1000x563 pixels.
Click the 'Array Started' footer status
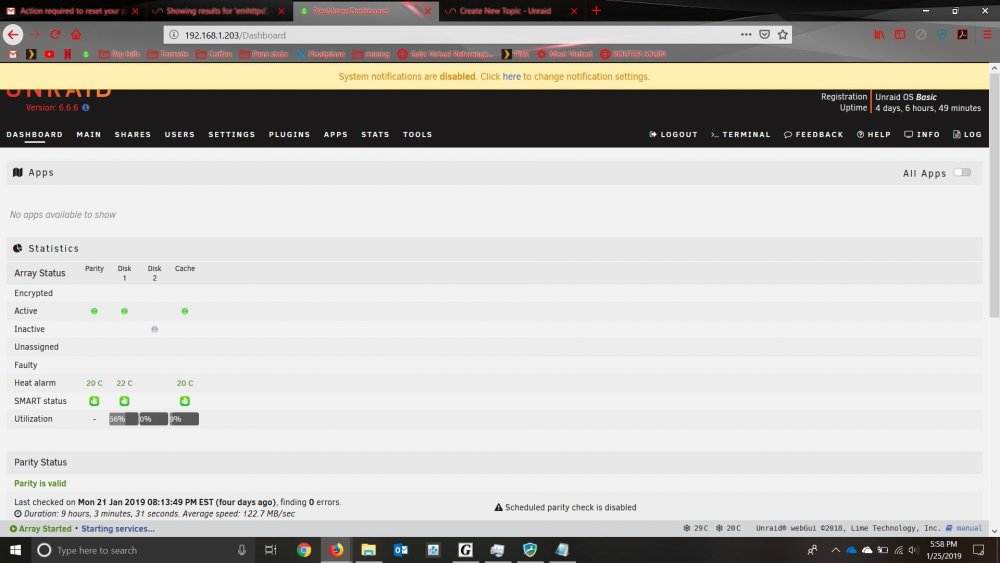pyautogui.click(x=41, y=529)
